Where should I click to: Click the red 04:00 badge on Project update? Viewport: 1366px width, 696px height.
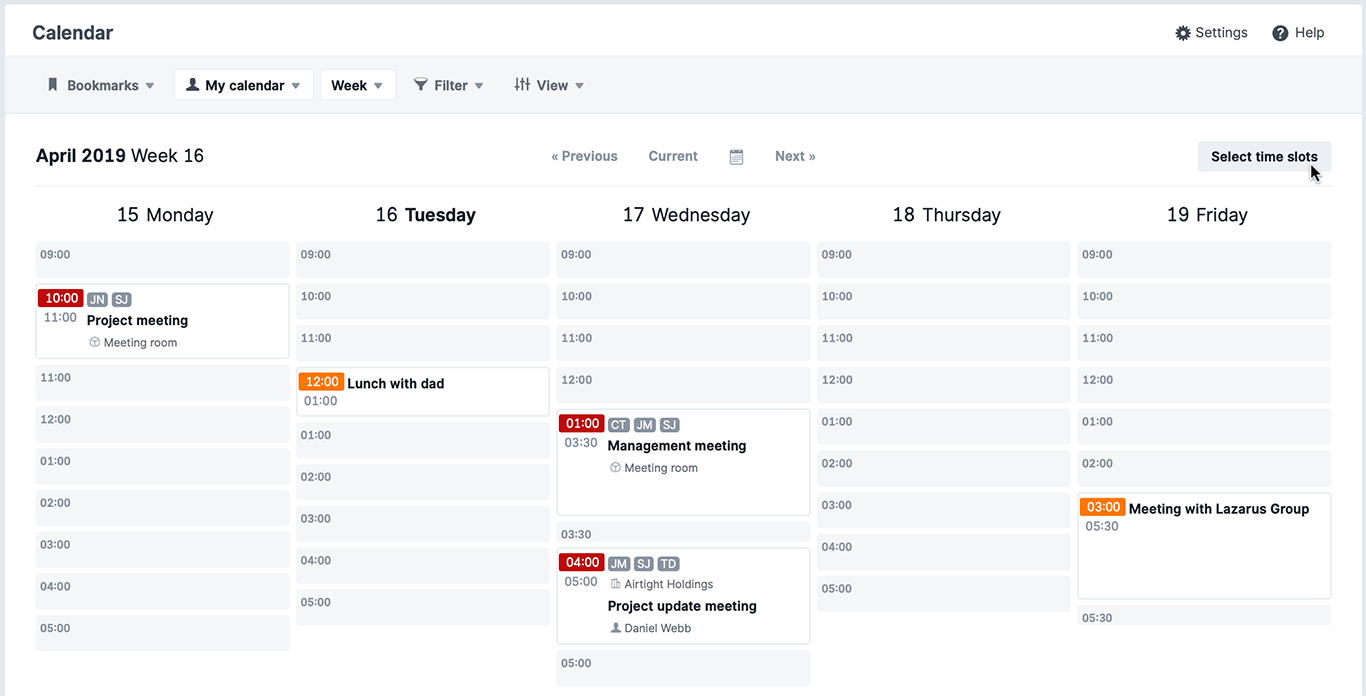coord(582,562)
